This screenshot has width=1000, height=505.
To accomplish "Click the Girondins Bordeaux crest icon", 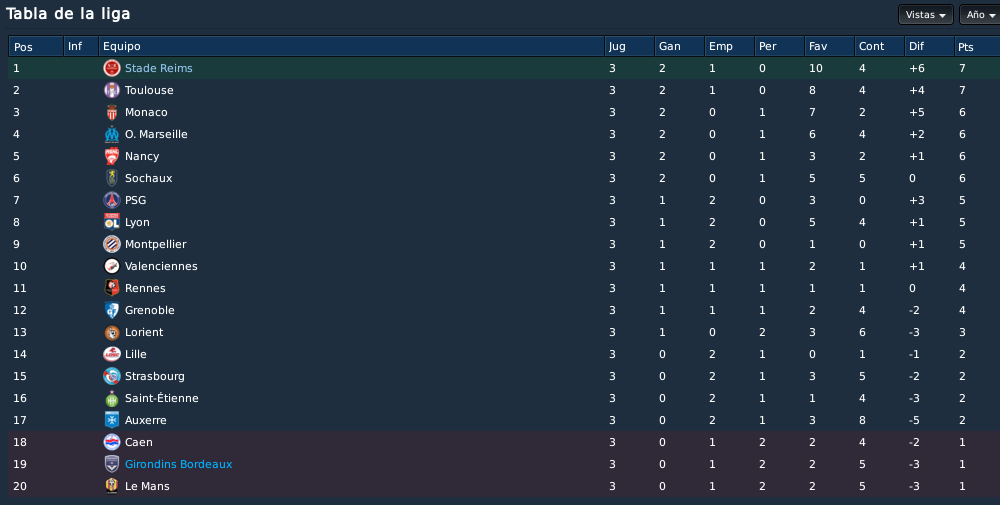I will (112, 464).
